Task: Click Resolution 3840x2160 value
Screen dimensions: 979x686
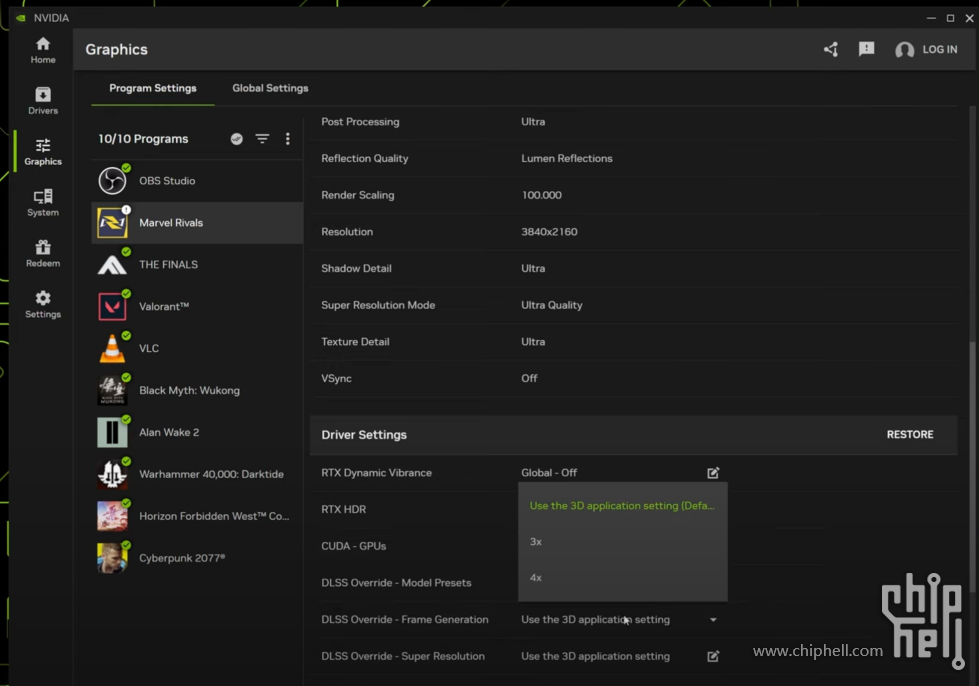Action: [549, 232]
